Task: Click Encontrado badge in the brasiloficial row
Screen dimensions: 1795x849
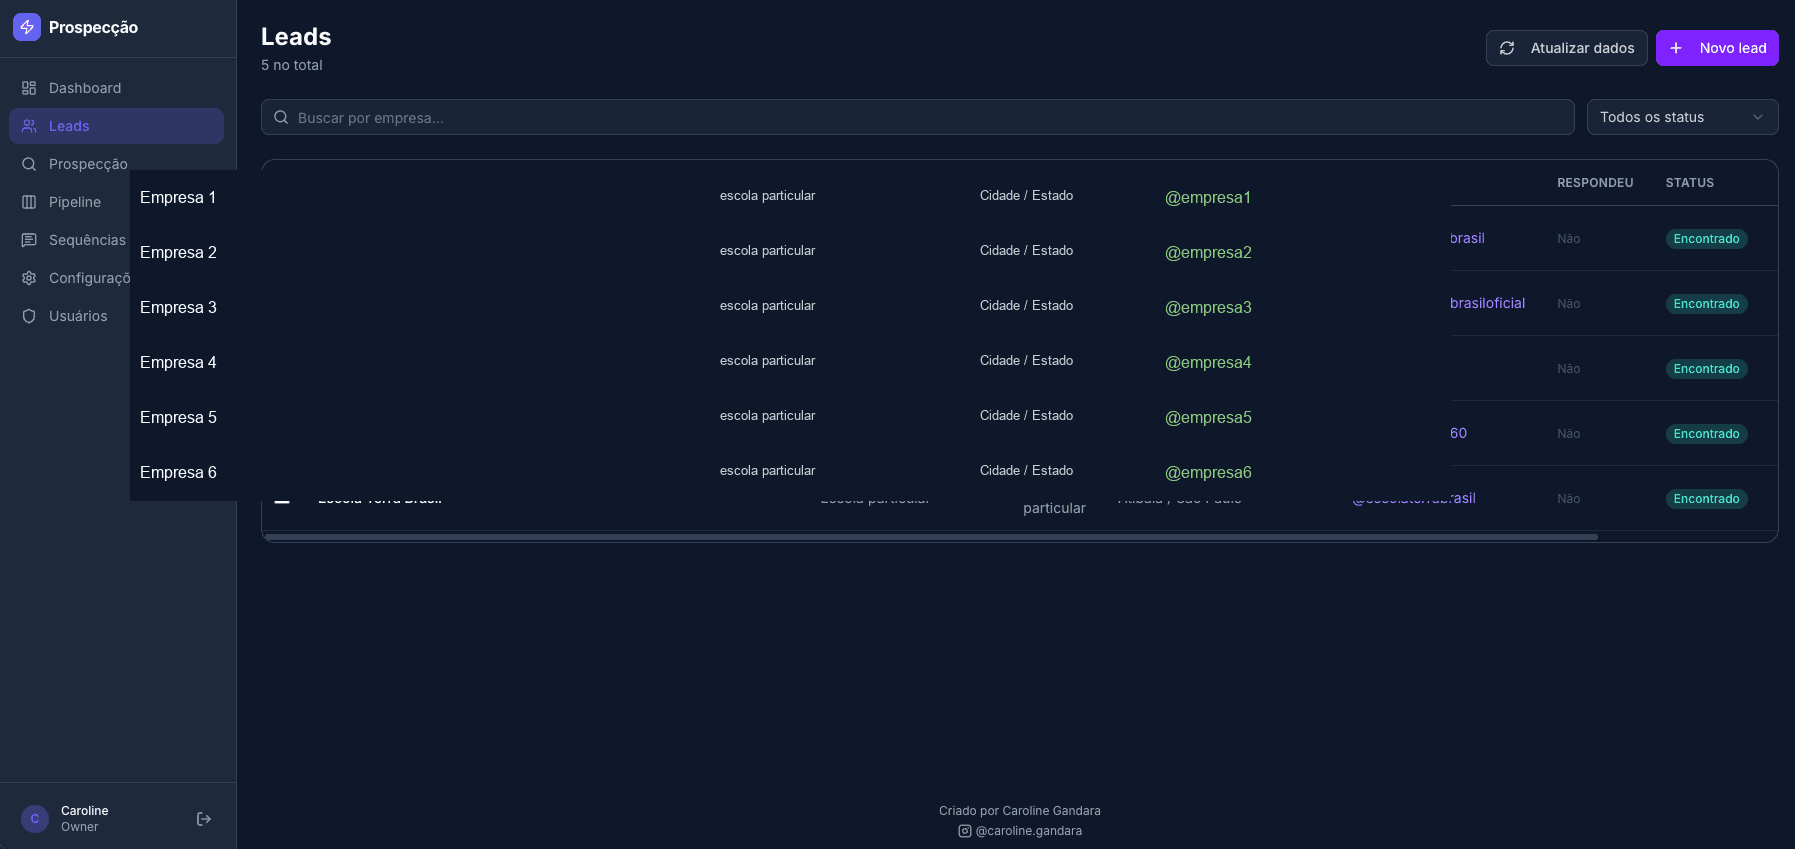Action: (1706, 304)
